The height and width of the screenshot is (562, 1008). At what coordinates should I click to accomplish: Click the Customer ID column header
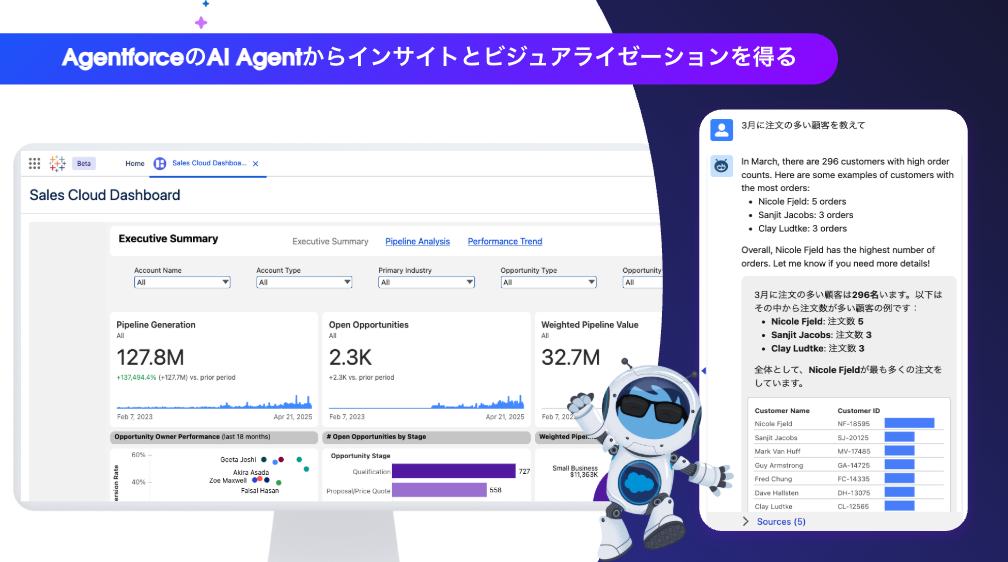pos(858,410)
